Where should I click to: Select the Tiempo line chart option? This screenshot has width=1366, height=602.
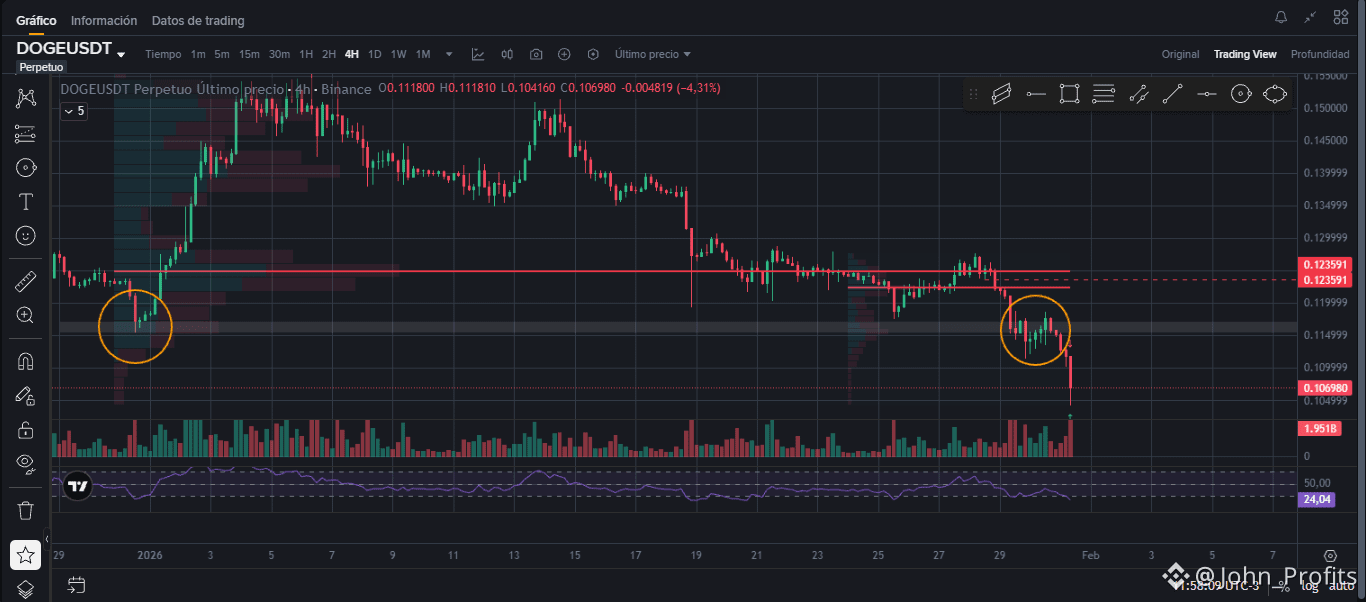(163, 54)
